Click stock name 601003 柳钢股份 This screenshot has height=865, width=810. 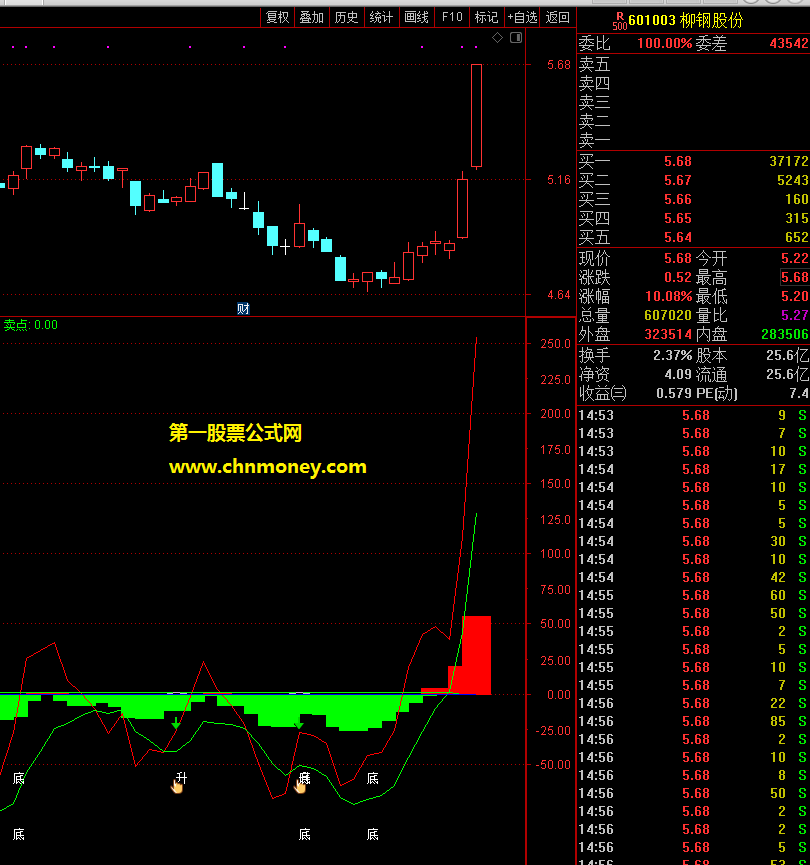tap(686, 20)
